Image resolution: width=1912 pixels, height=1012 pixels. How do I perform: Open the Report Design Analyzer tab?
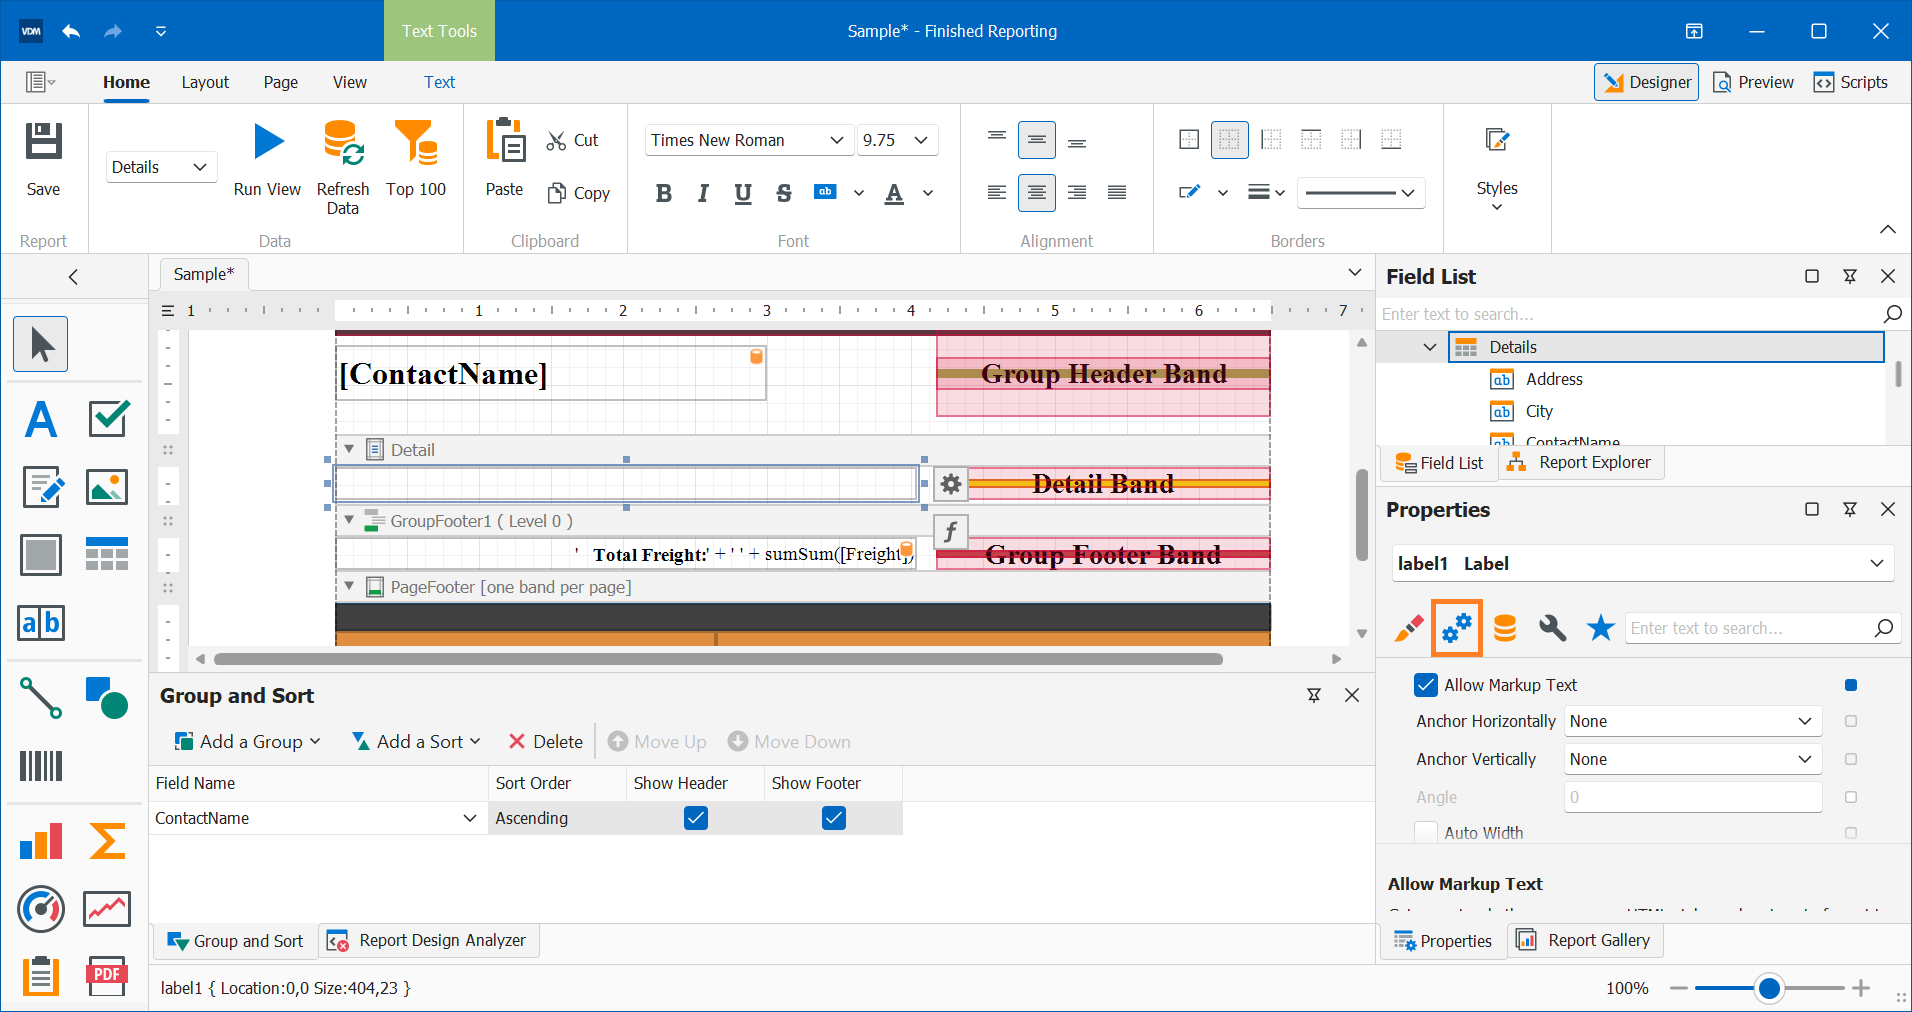tap(429, 940)
